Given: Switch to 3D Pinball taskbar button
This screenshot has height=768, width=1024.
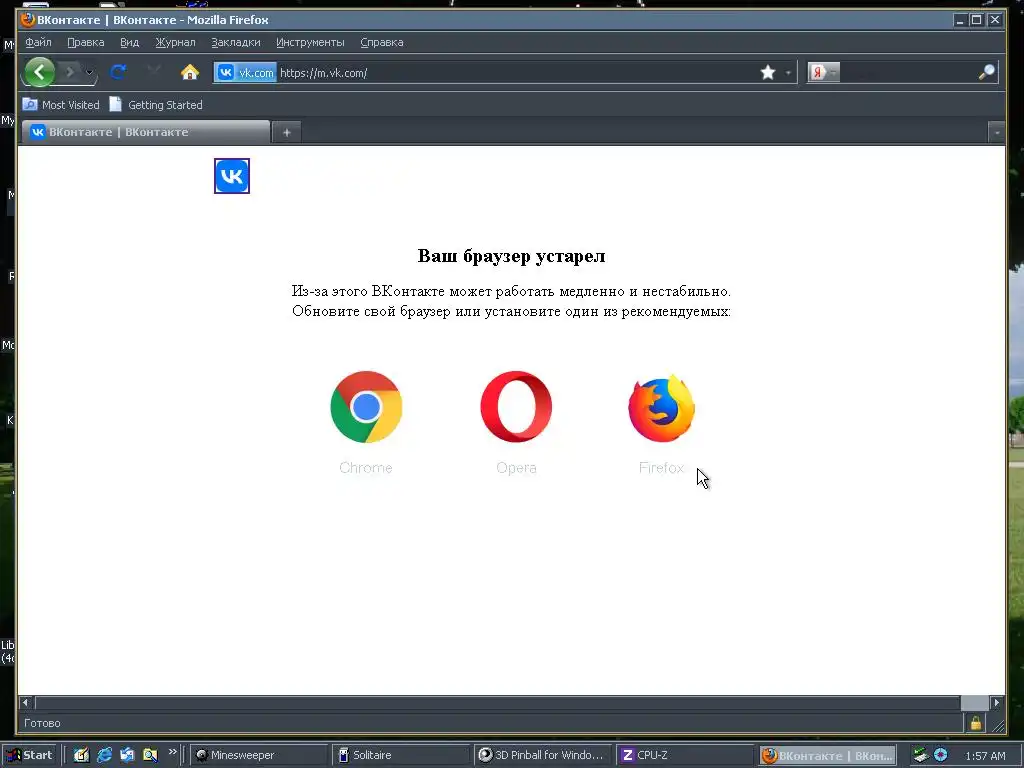Looking at the screenshot, I should click(x=542, y=755).
